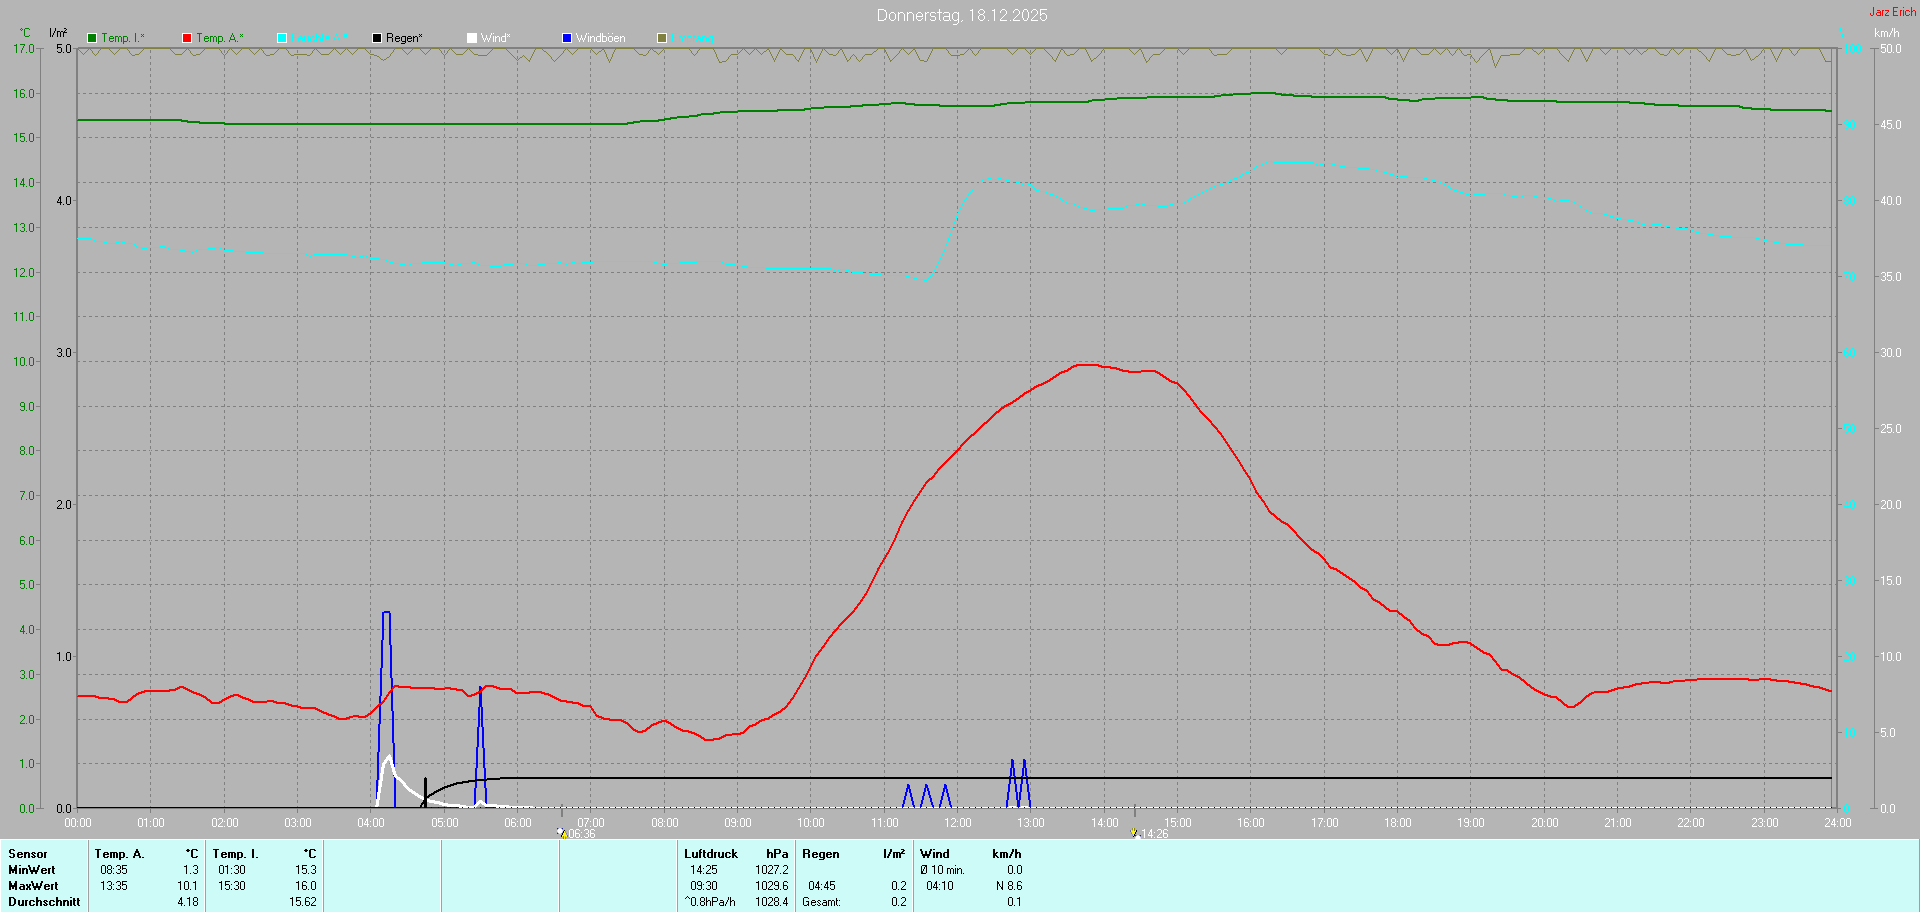This screenshot has height=912, width=1920.
Task: Click the outdoor maximum time 13:35
Action: pyautogui.click(x=114, y=886)
